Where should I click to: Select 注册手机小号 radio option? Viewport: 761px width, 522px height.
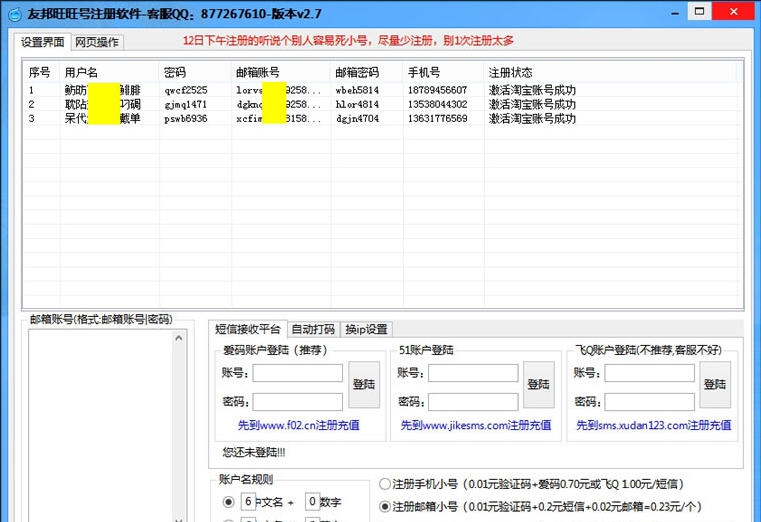coord(385,484)
